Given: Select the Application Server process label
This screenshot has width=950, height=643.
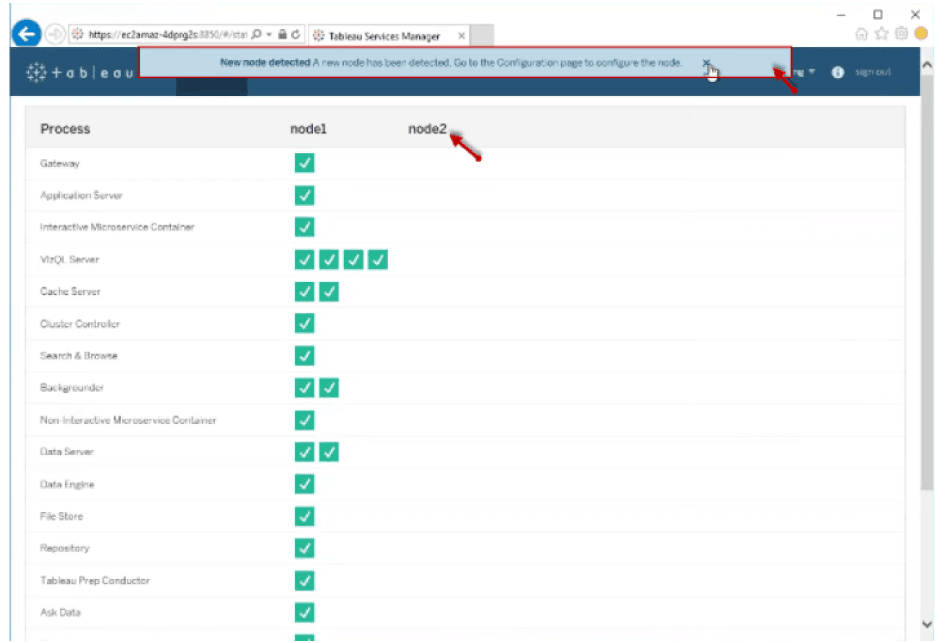Looking at the screenshot, I should (81, 195).
